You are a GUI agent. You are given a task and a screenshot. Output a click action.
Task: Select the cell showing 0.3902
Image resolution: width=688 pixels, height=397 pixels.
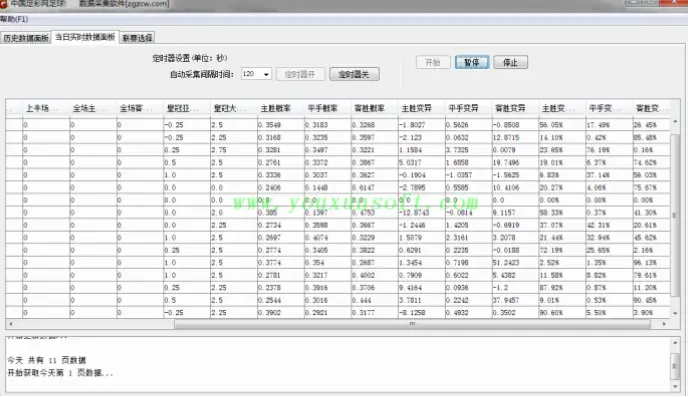tap(280, 313)
